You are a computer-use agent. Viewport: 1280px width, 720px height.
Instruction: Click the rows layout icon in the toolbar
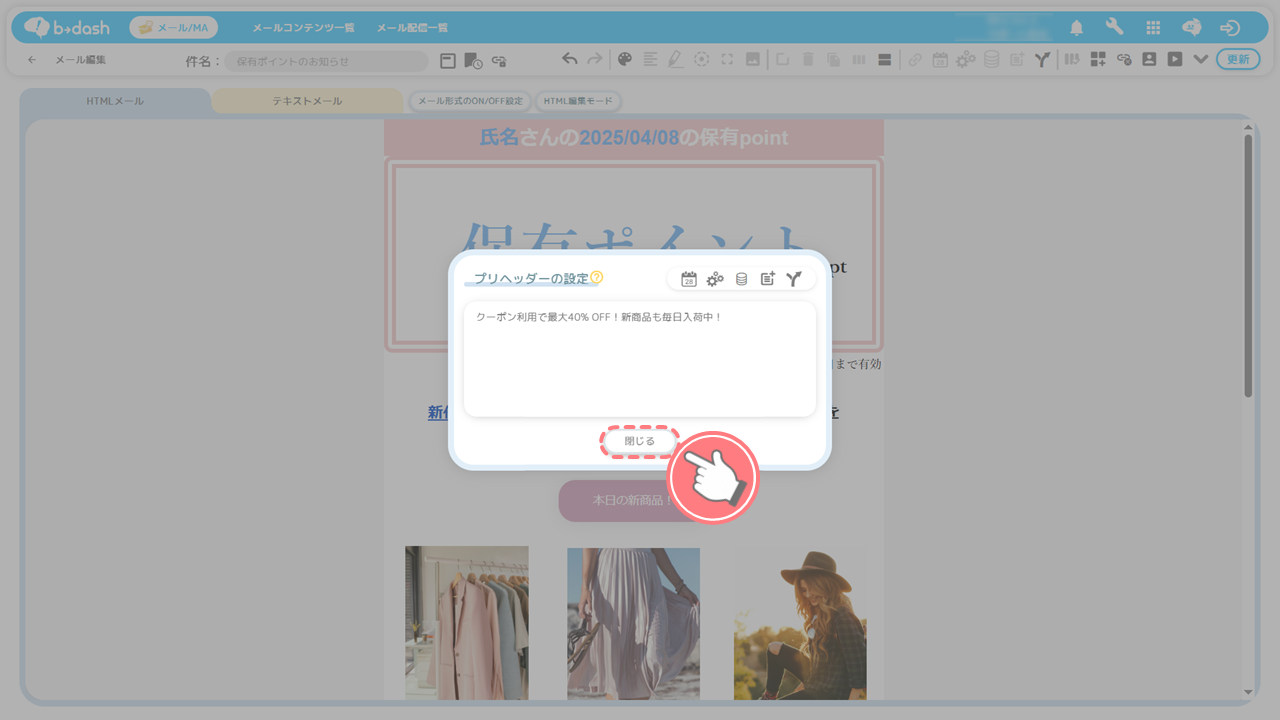885,60
